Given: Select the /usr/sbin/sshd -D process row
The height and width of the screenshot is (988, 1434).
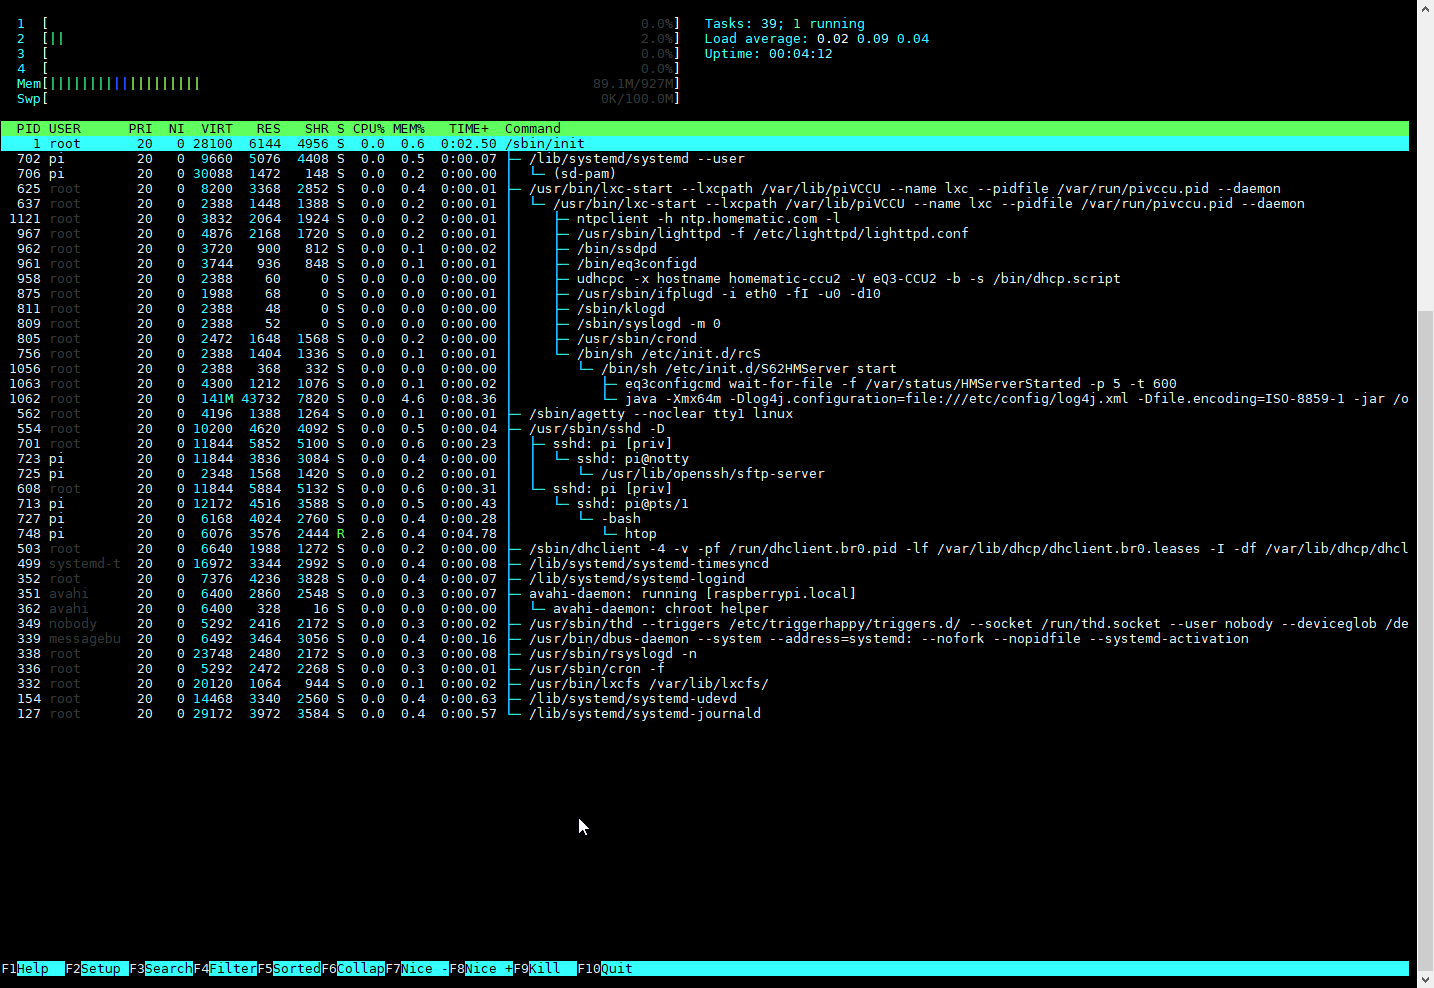Looking at the screenshot, I should coord(705,429).
